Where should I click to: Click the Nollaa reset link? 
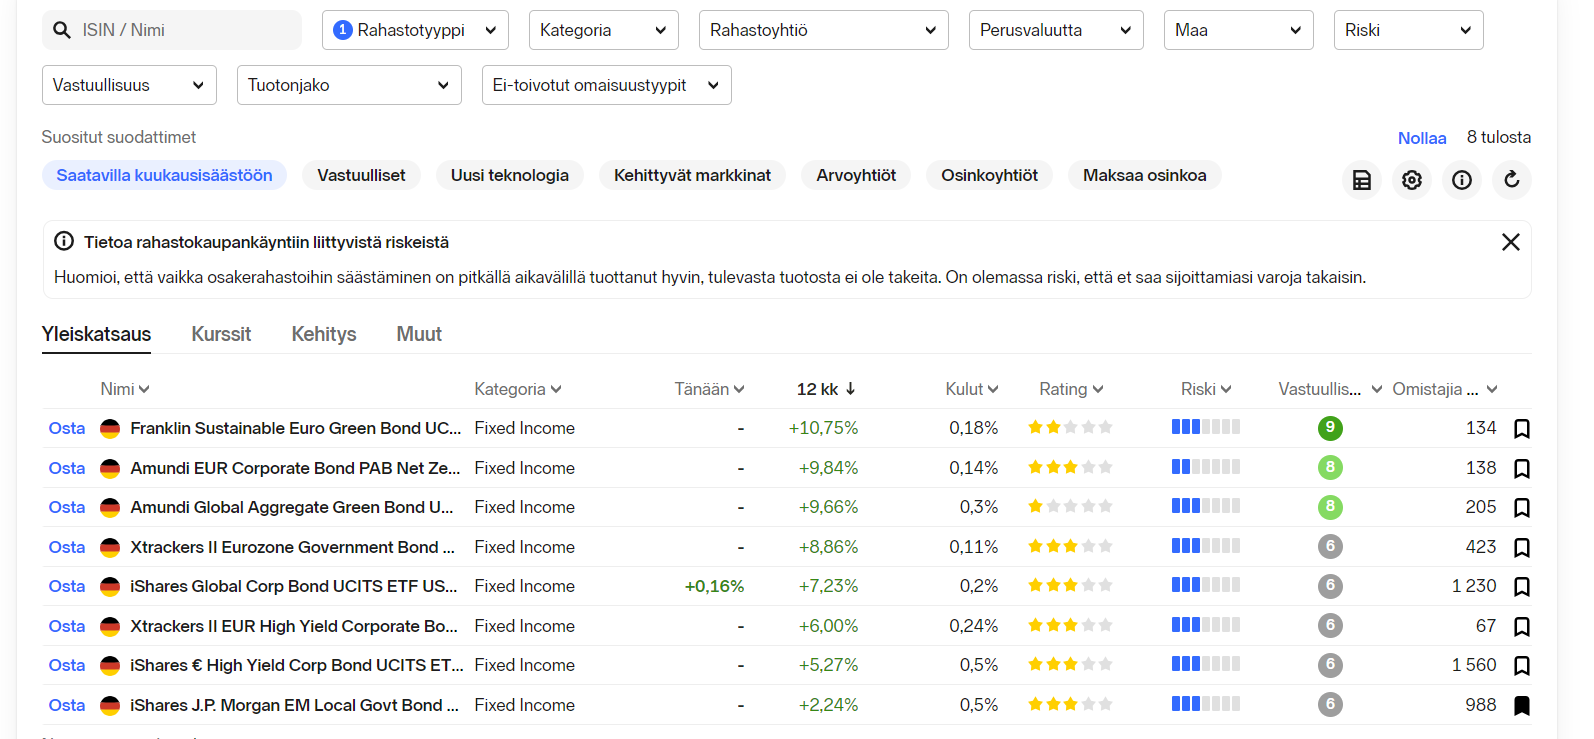[x=1422, y=138]
